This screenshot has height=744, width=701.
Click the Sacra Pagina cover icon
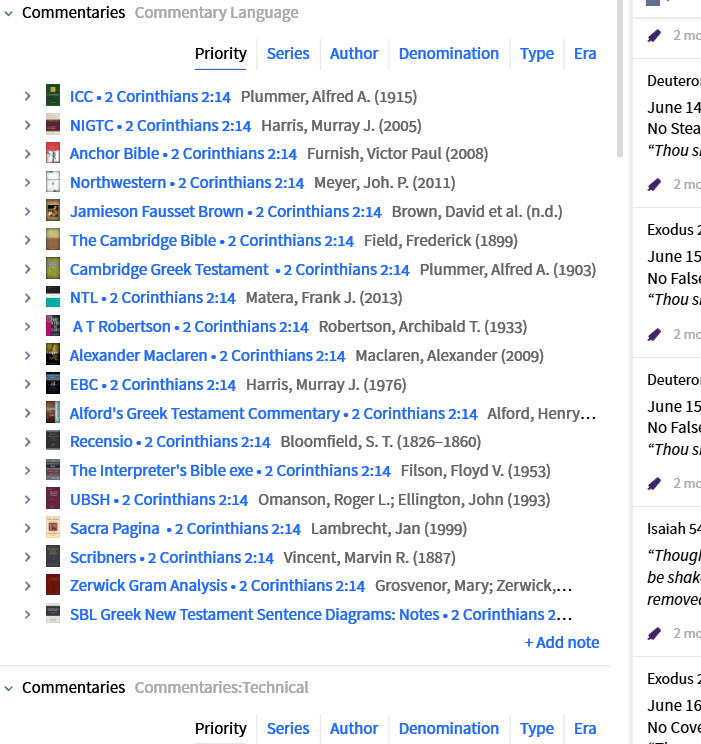[x=53, y=528]
